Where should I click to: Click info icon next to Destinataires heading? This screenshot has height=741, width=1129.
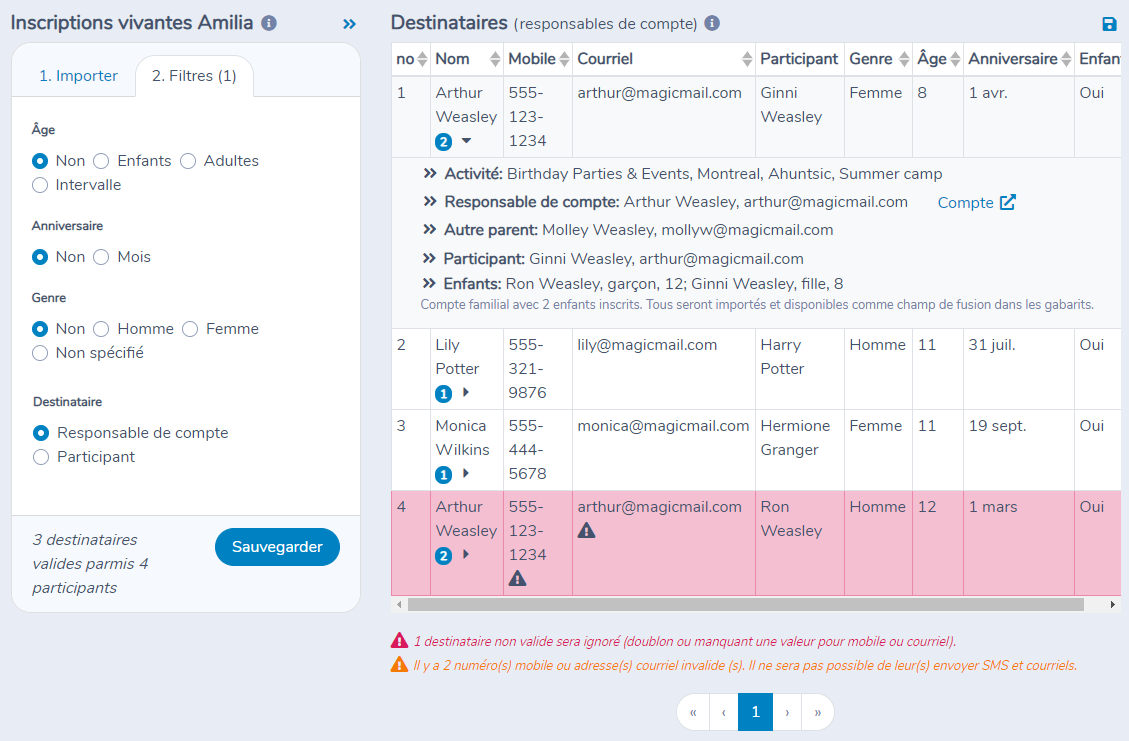point(712,23)
